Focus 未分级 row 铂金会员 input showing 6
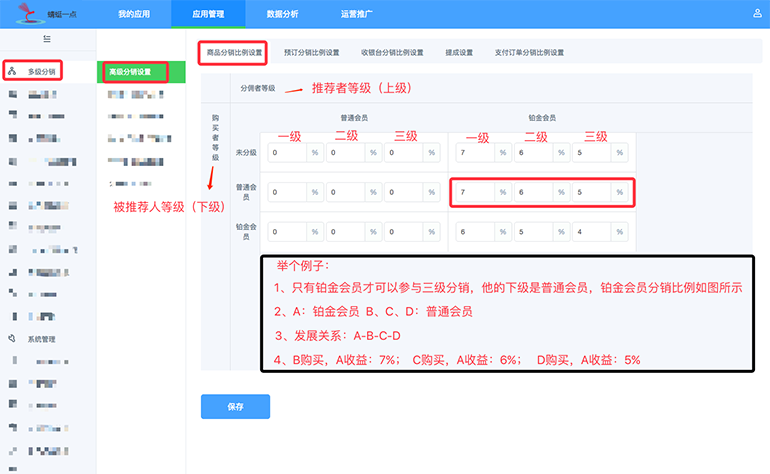This screenshot has height=474, width=770. (533, 153)
